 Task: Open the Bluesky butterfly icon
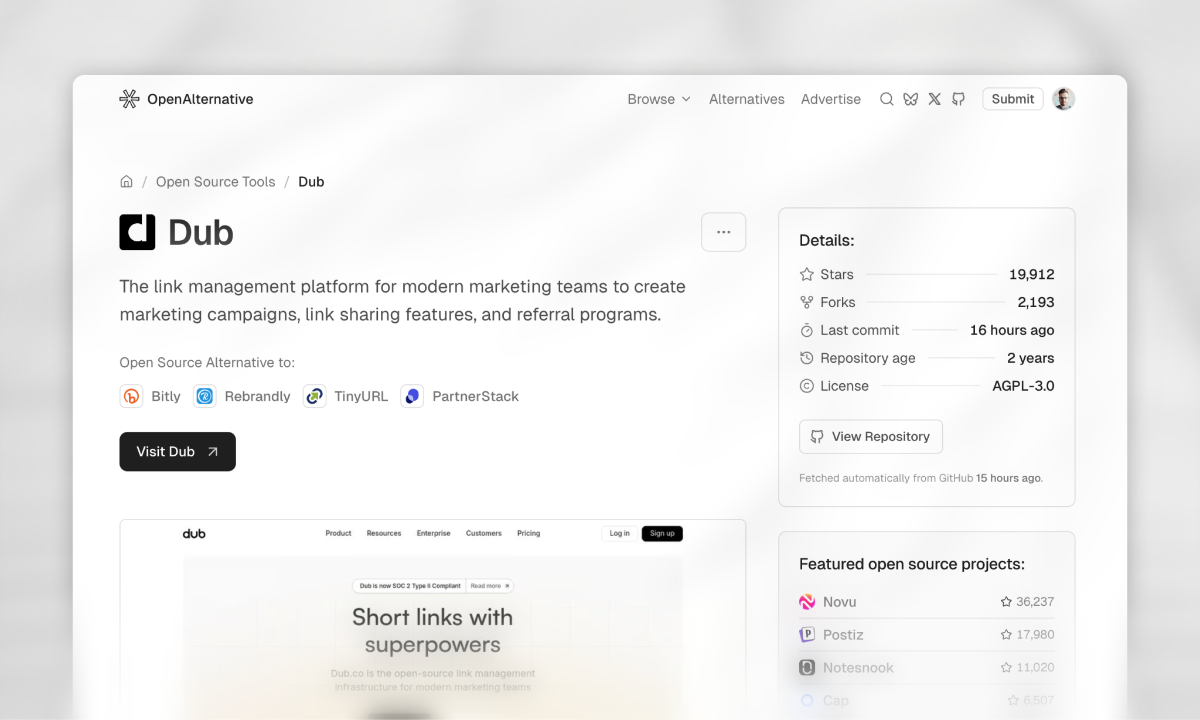click(910, 99)
